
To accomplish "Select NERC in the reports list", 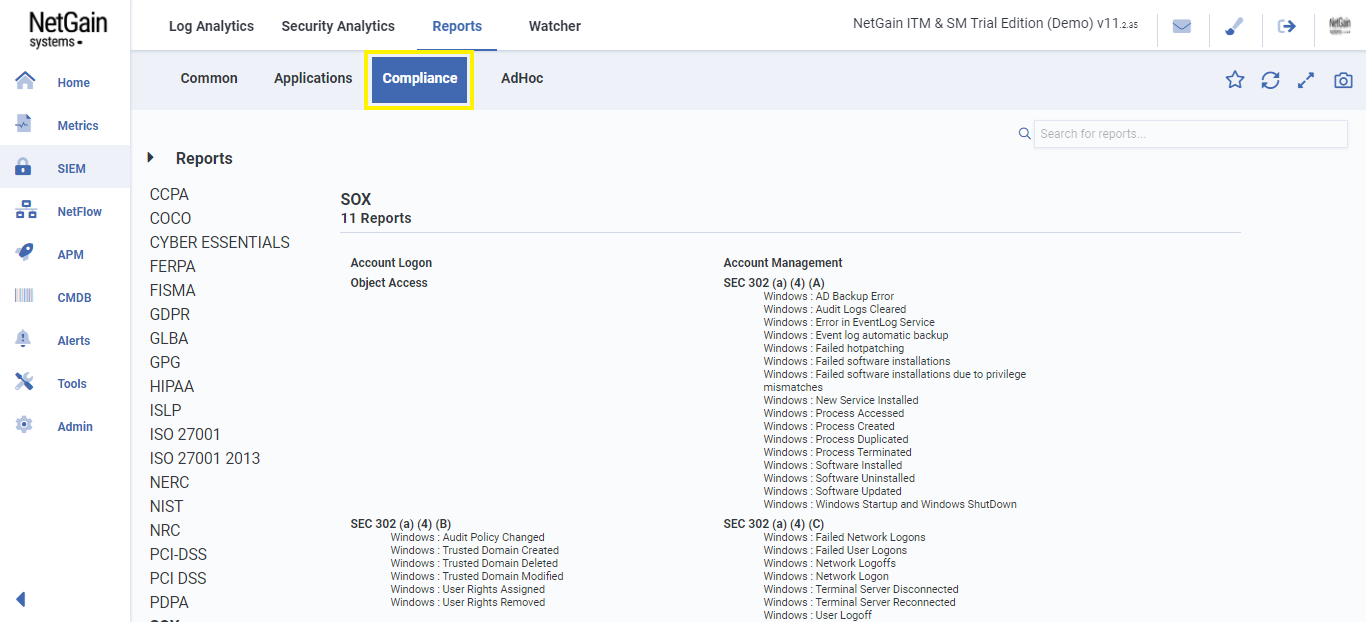I will point(169,482).
